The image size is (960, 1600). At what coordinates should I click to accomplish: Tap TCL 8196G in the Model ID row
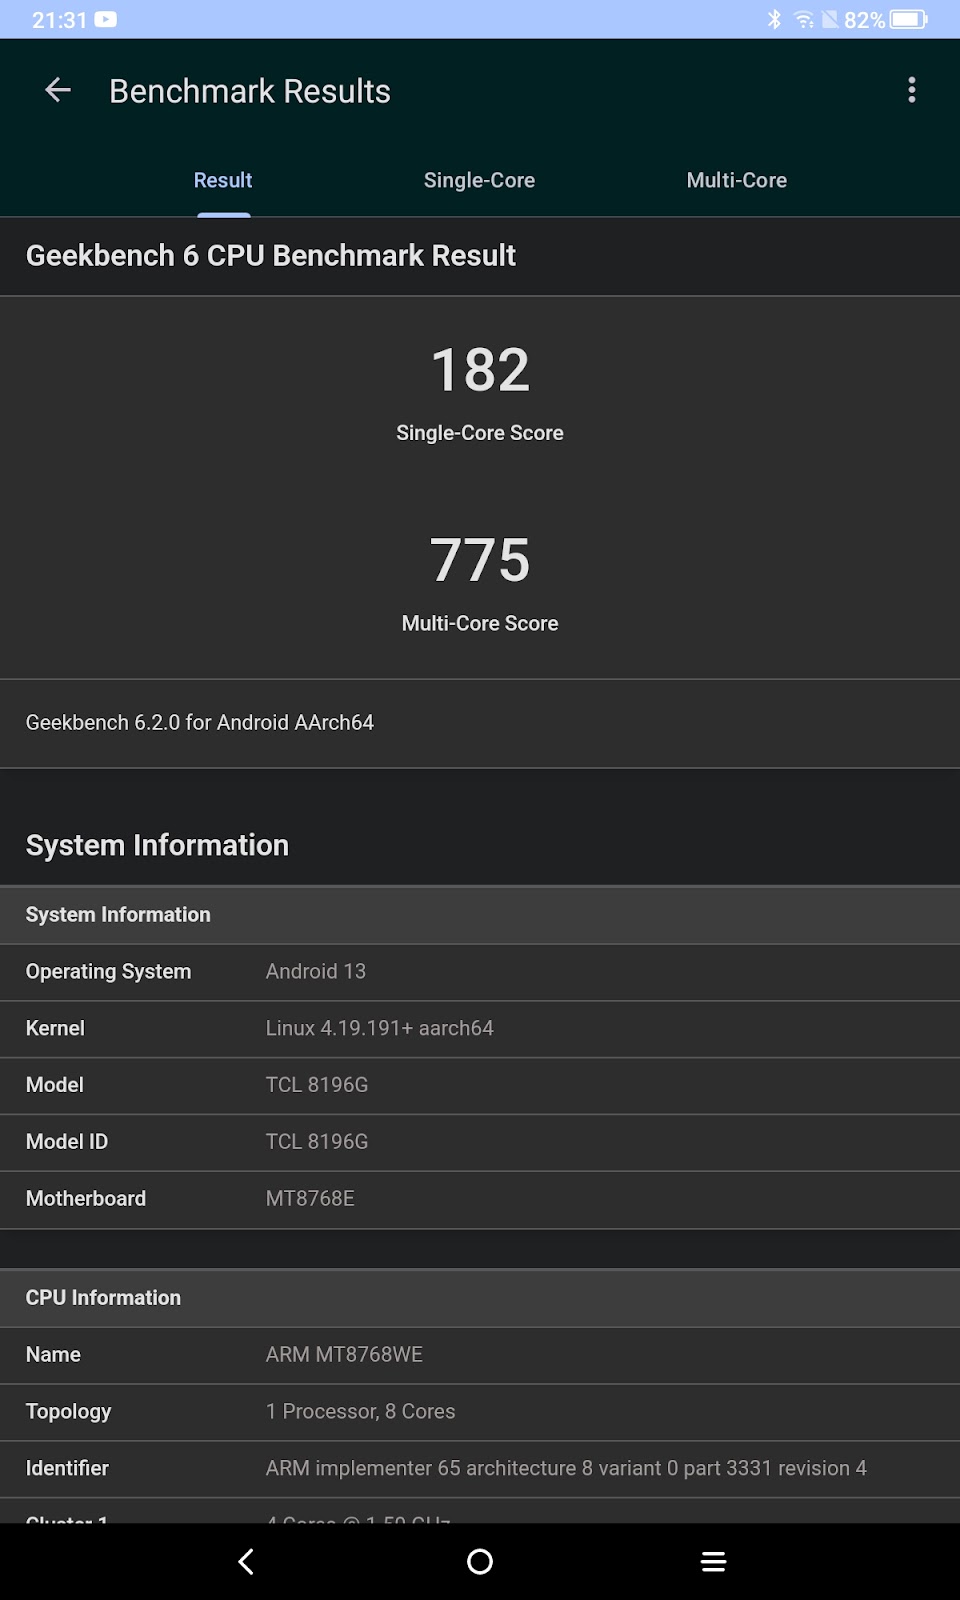coord(317,1141)
